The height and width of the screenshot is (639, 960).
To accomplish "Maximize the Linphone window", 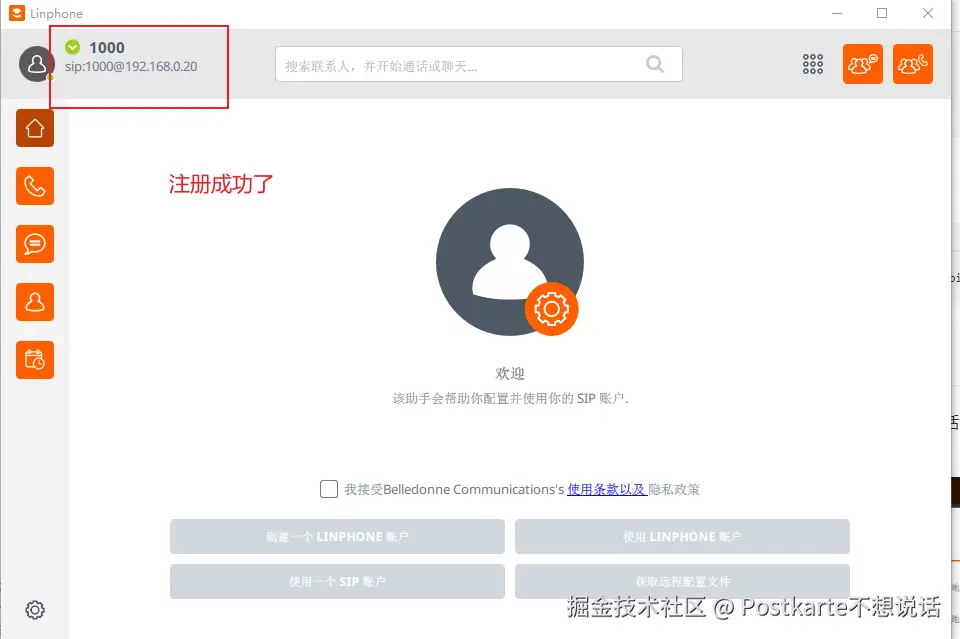I will [x=882, y=13].
